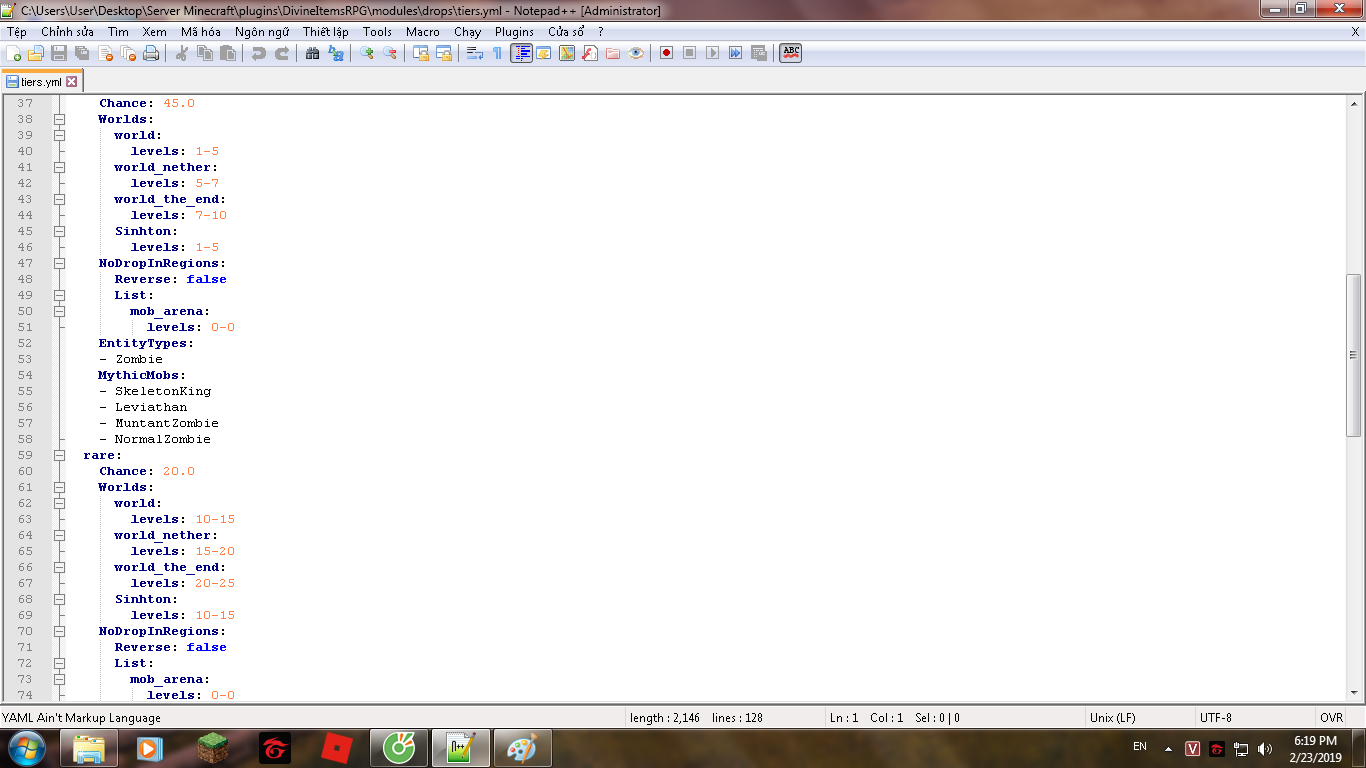Click the Open file folder icon

36,53
